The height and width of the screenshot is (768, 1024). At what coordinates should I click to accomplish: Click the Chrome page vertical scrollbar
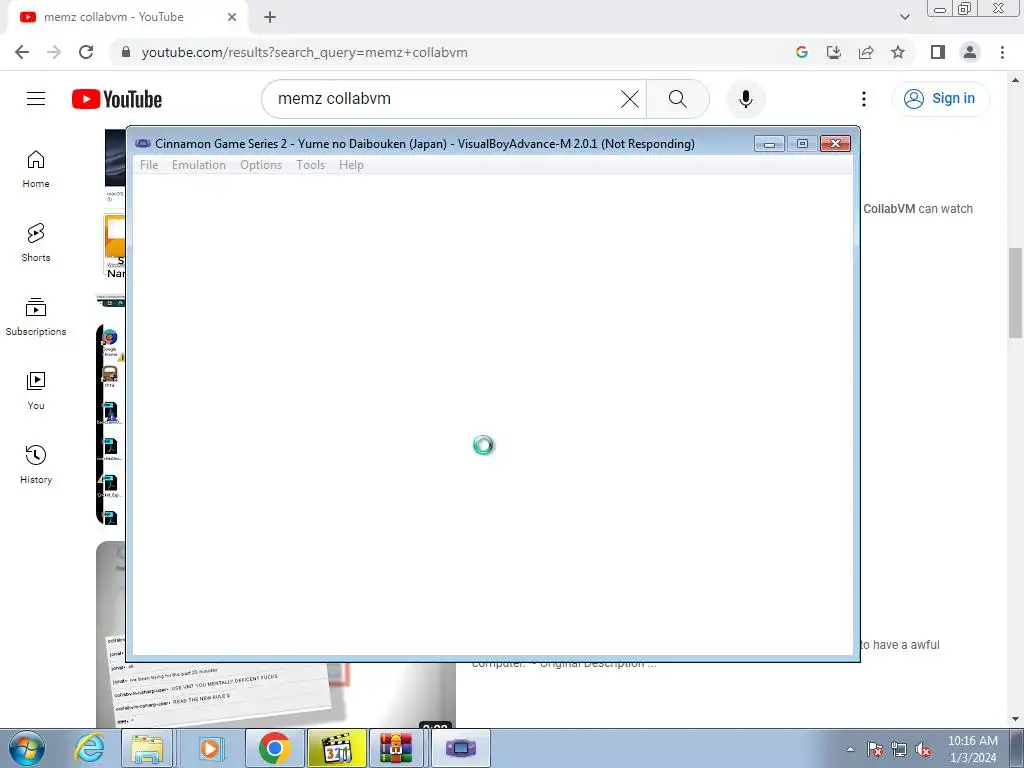point(1015,293)
